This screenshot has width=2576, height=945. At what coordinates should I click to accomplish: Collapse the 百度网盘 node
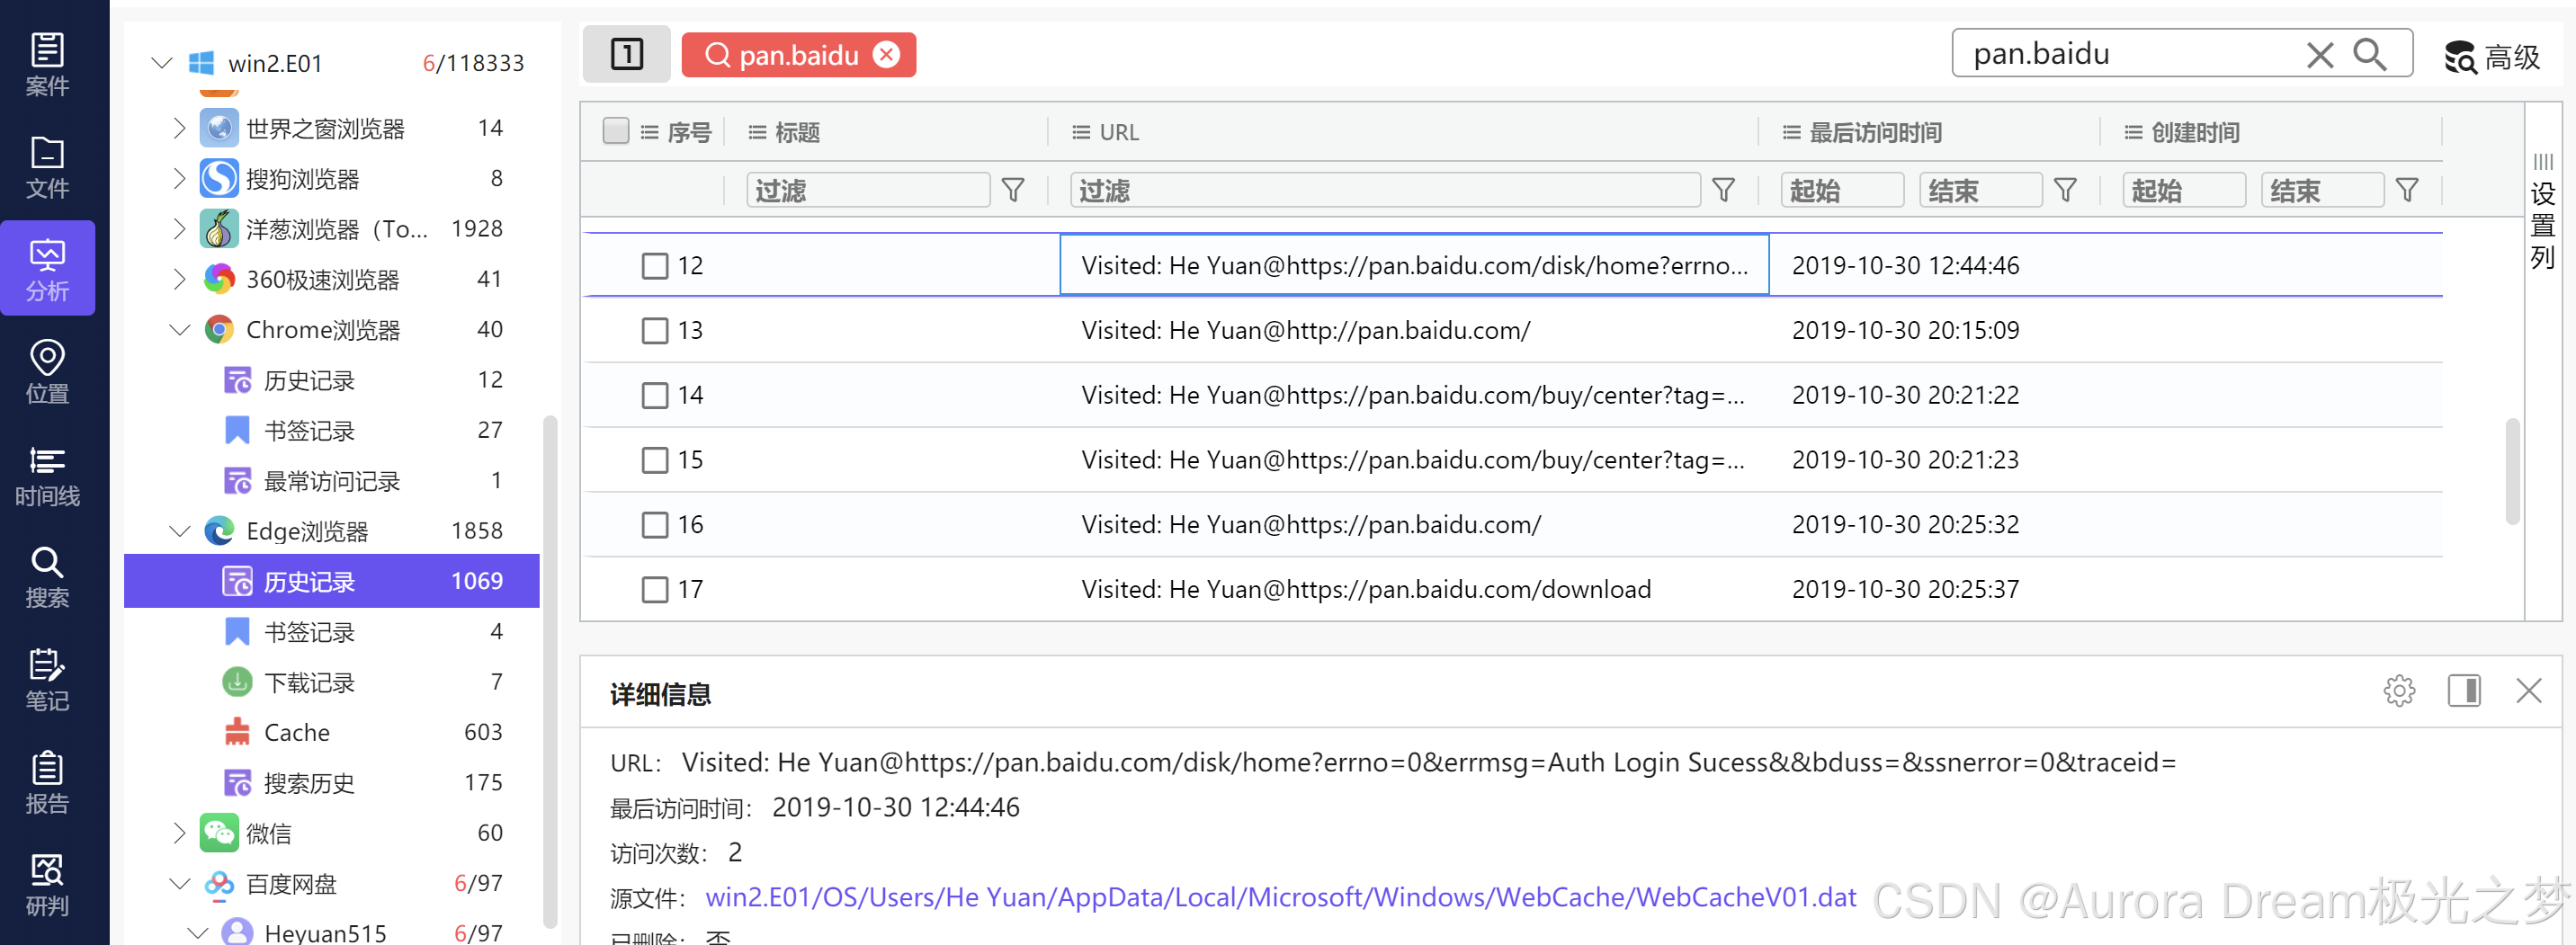(x=180, y=883)
